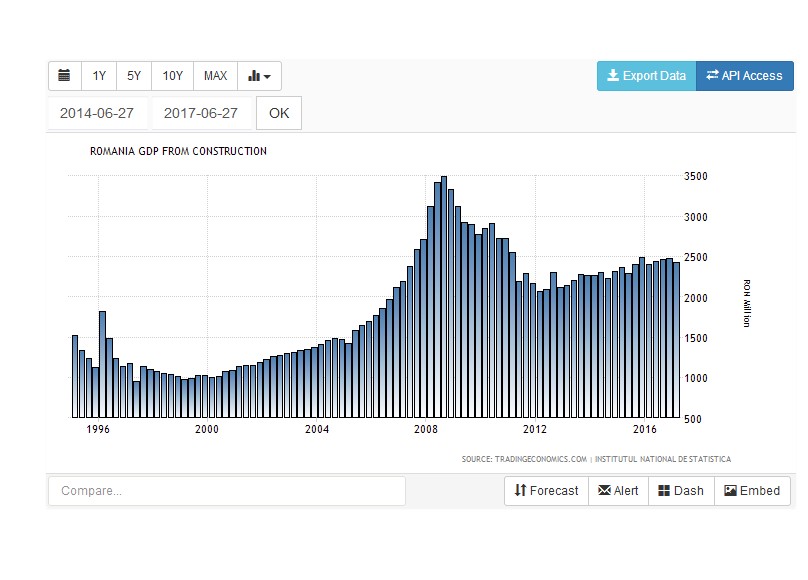Viewport: 808px width, 580px height.
Task: Open the Forecast view
Action: [546, 491]
